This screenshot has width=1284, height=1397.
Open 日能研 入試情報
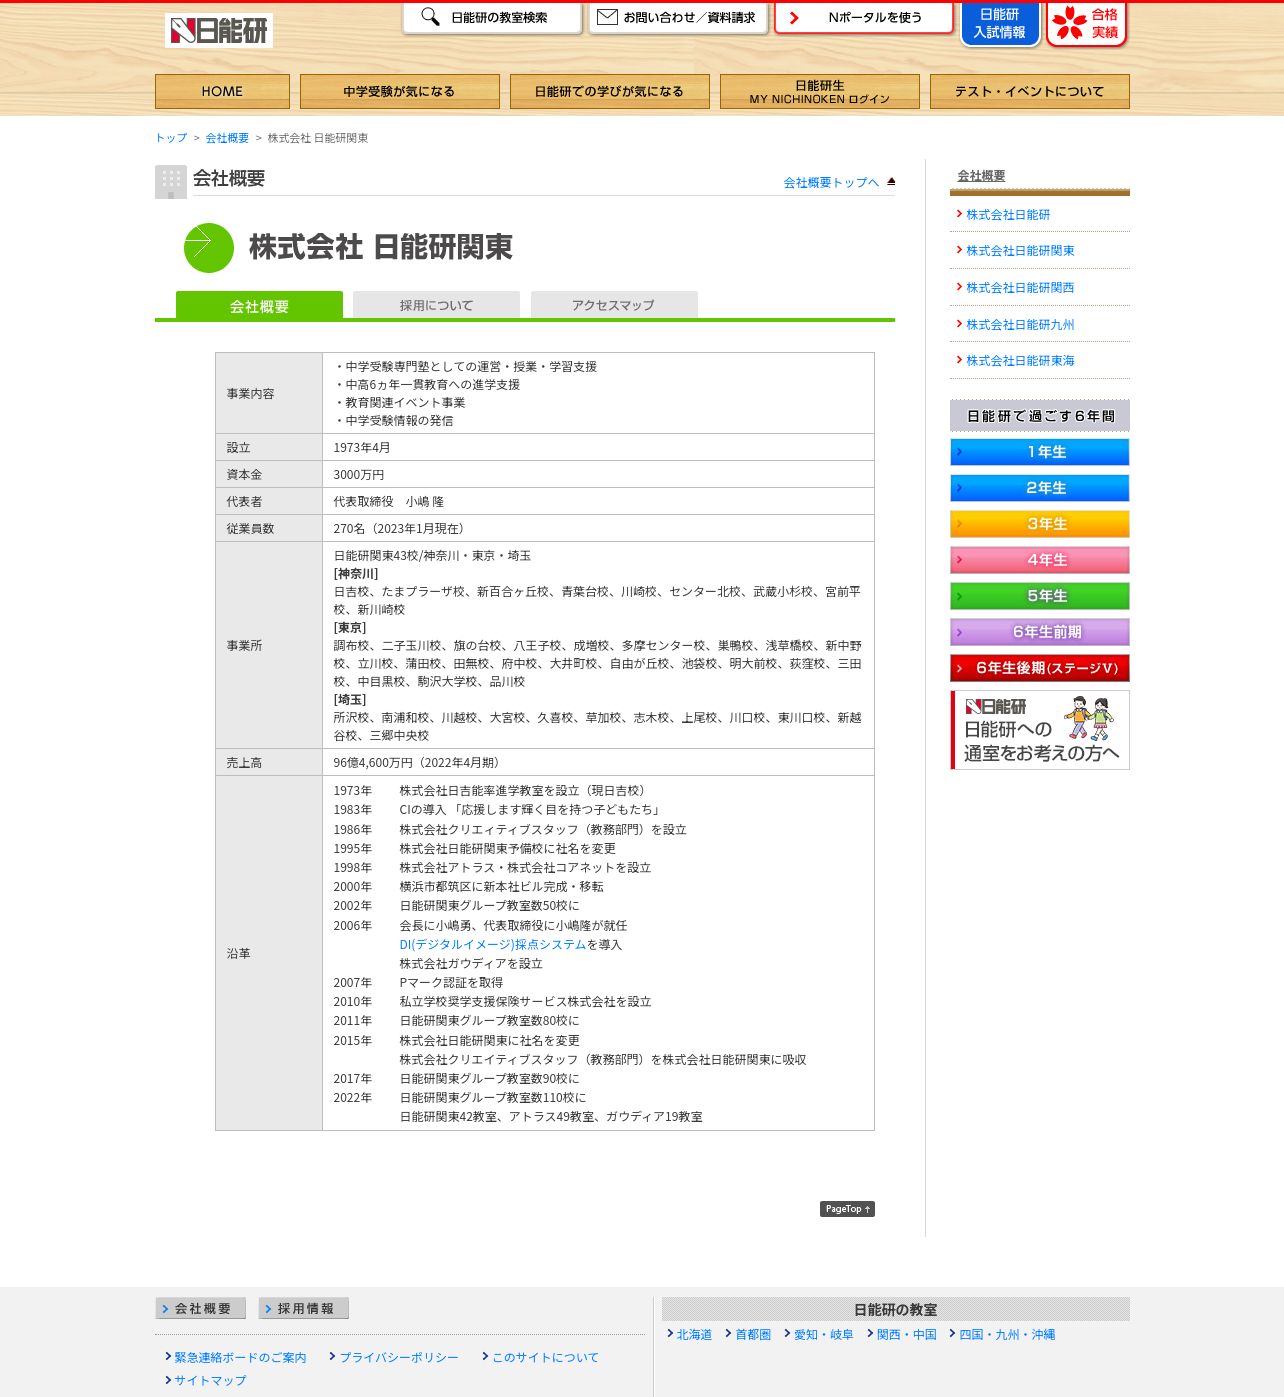pyautogui.click(x=1000, y=24)
